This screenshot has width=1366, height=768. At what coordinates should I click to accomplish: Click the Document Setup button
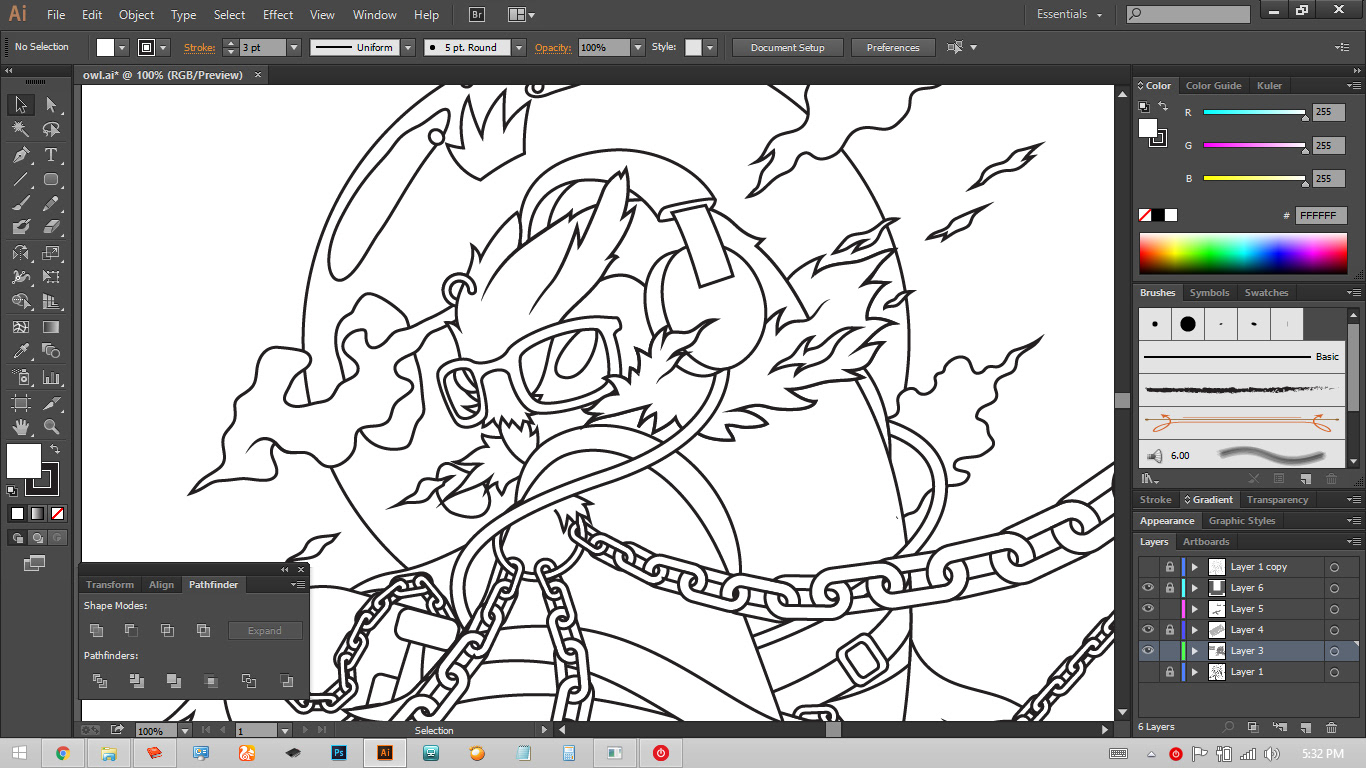pyautogui.click(x=788, y=47)
